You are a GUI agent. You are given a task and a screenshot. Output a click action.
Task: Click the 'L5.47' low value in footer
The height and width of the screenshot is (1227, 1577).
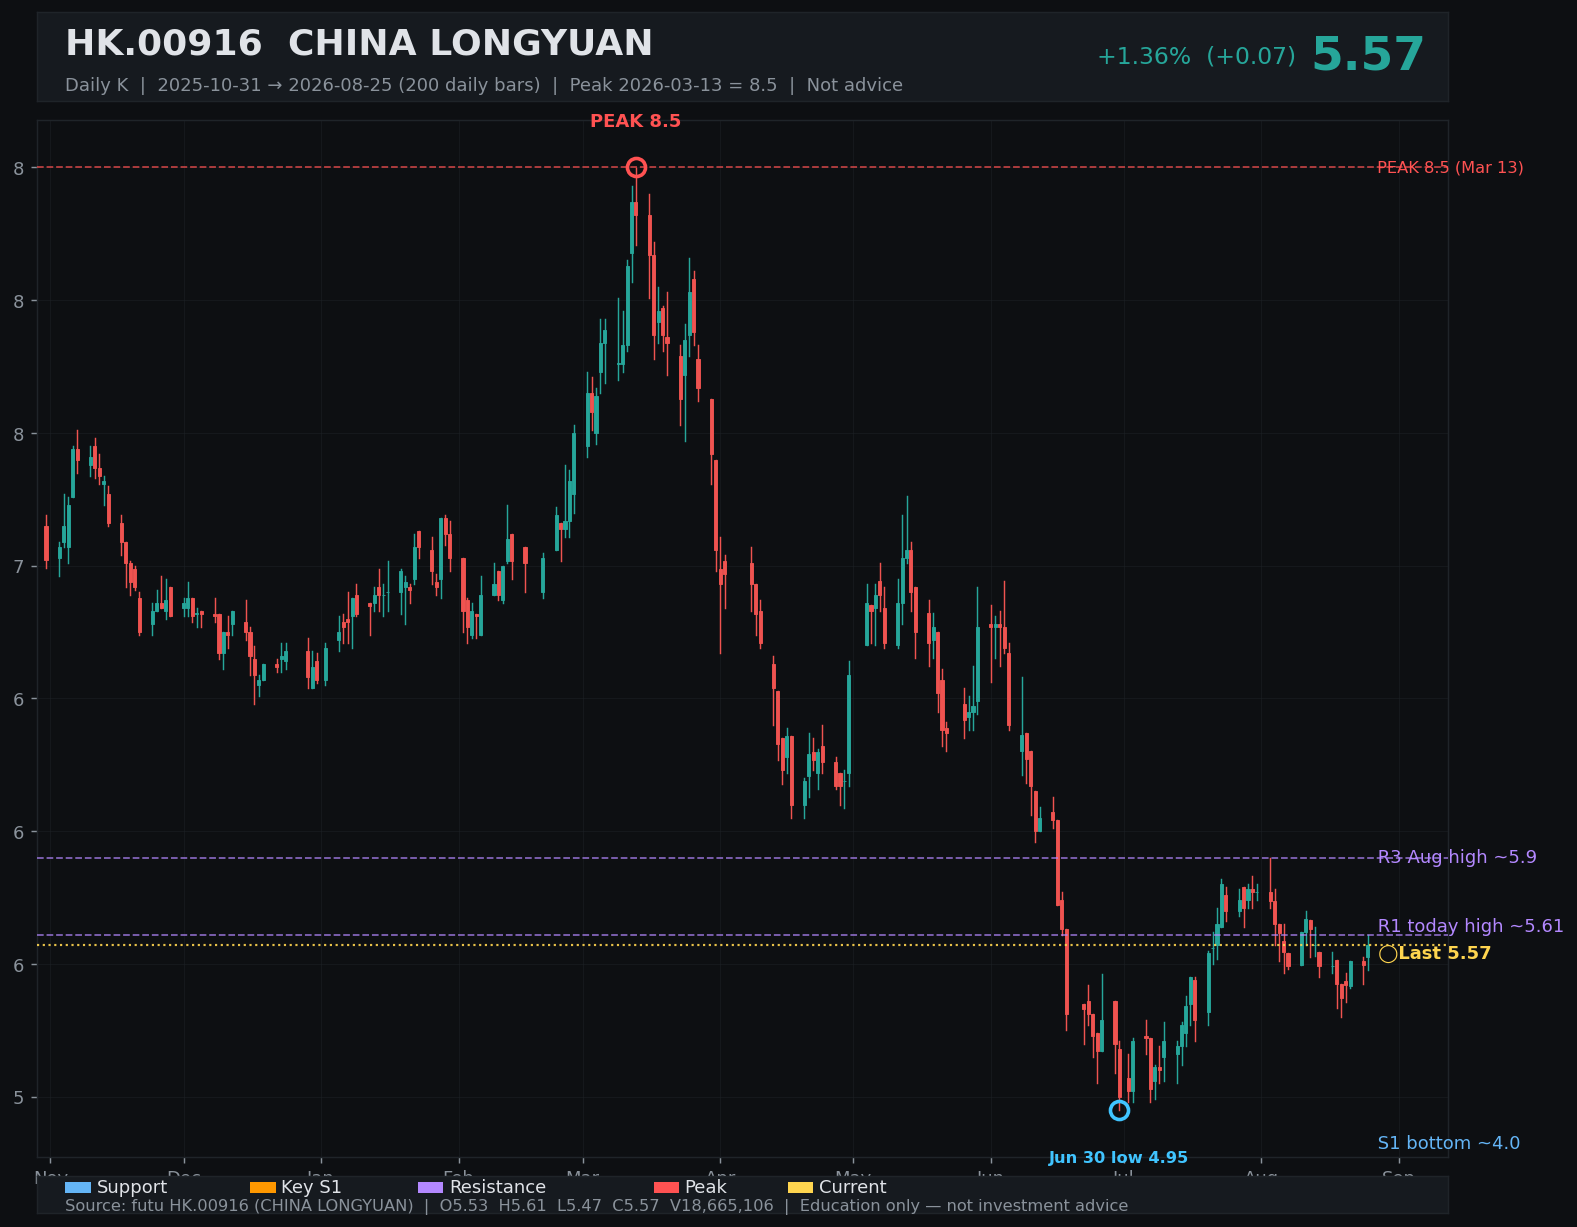[x=579, y=1206]
